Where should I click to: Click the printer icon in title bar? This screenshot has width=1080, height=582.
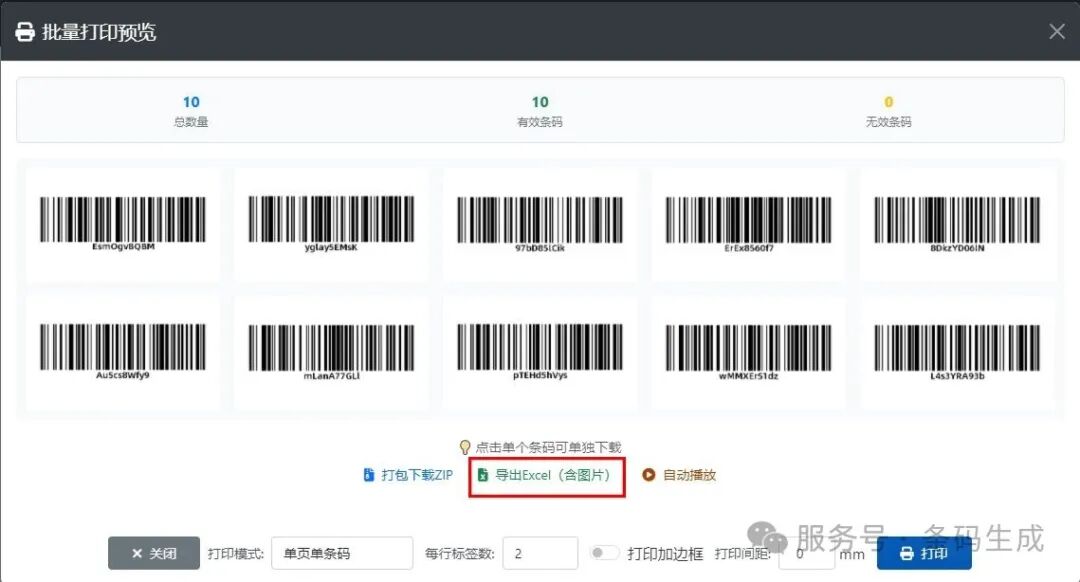(25, 32)
